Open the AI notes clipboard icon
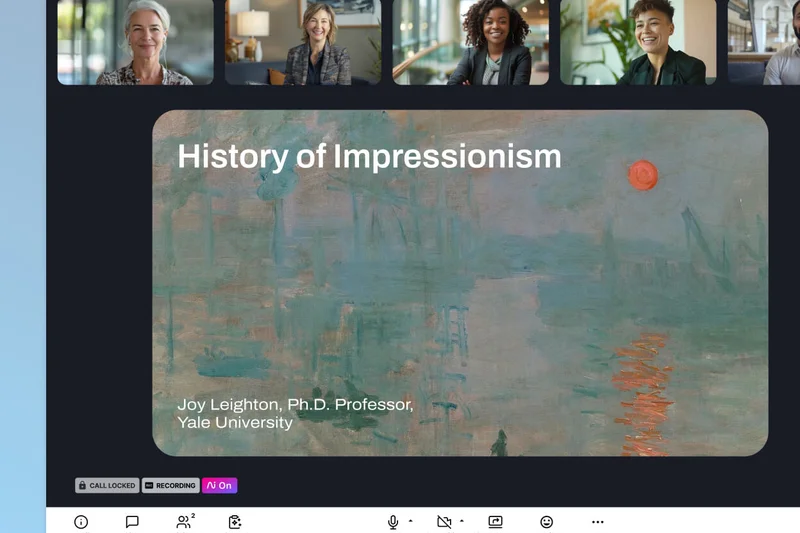This screenshot has width=800, height=533. pyautogui.click(x=235, y=522)
